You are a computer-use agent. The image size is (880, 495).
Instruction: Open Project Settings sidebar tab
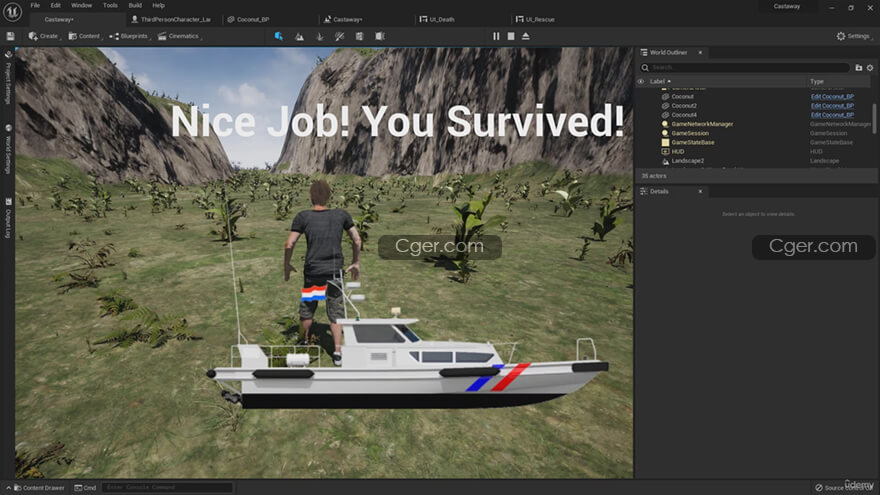(x=8, y=79)
